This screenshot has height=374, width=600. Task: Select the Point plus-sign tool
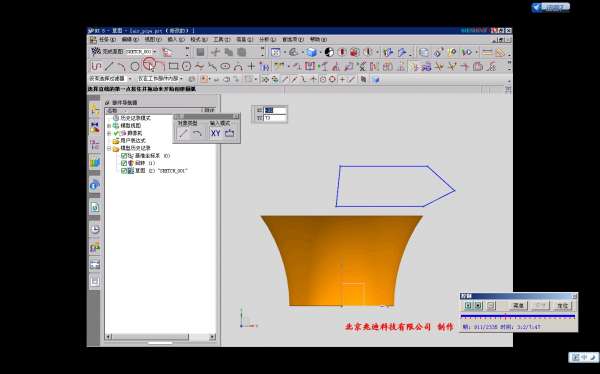(x=251, y=66)
